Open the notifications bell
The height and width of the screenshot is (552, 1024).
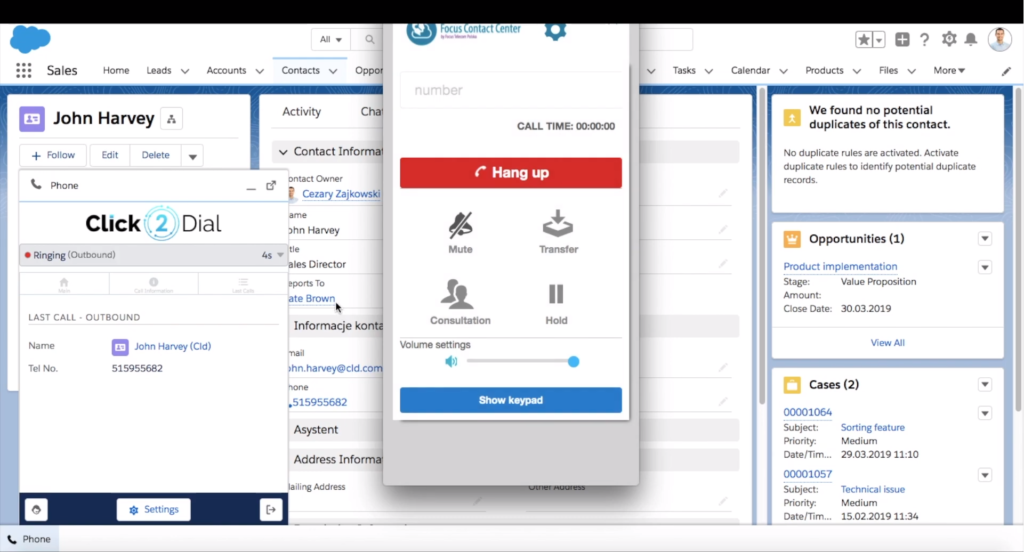(971, 39)
